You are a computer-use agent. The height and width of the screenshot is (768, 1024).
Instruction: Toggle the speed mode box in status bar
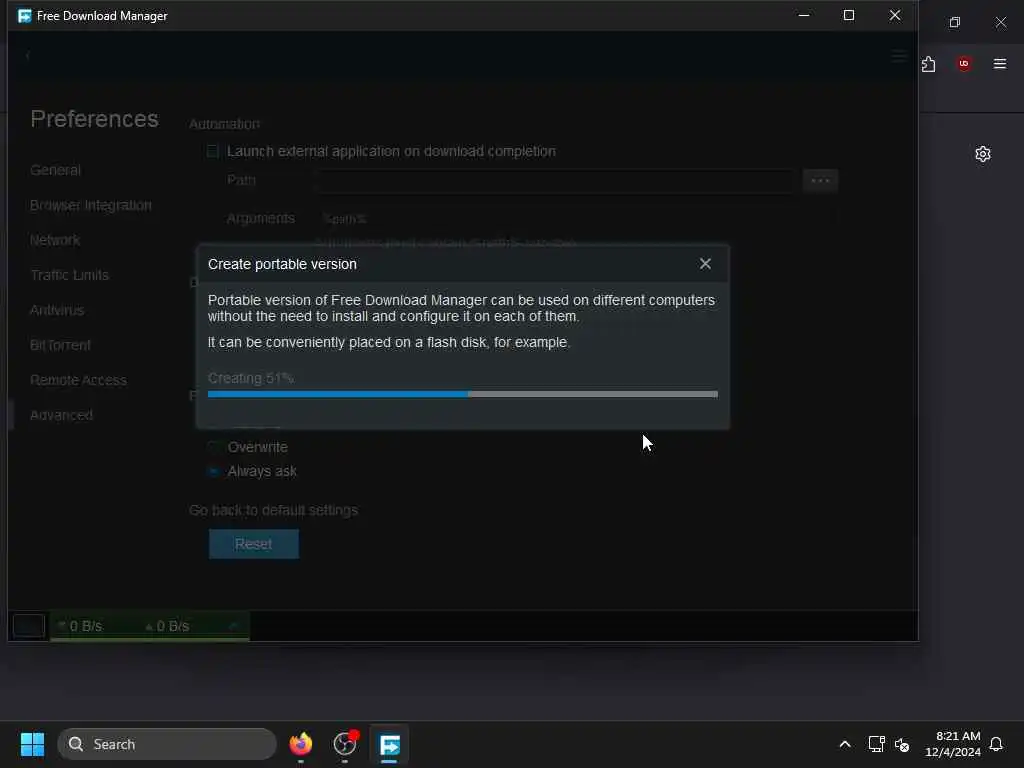tap(29, 626)
